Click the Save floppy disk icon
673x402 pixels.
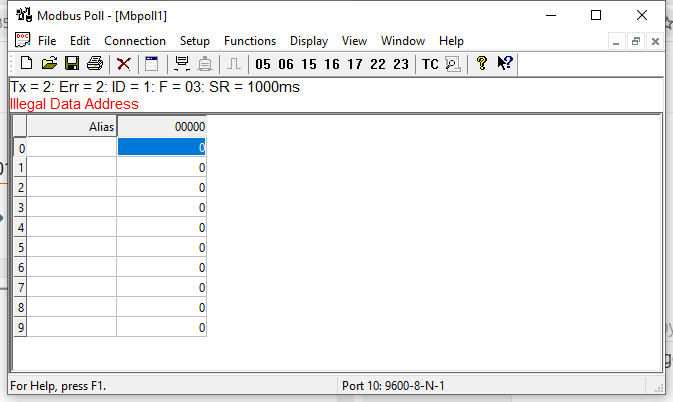pos(72,63)
